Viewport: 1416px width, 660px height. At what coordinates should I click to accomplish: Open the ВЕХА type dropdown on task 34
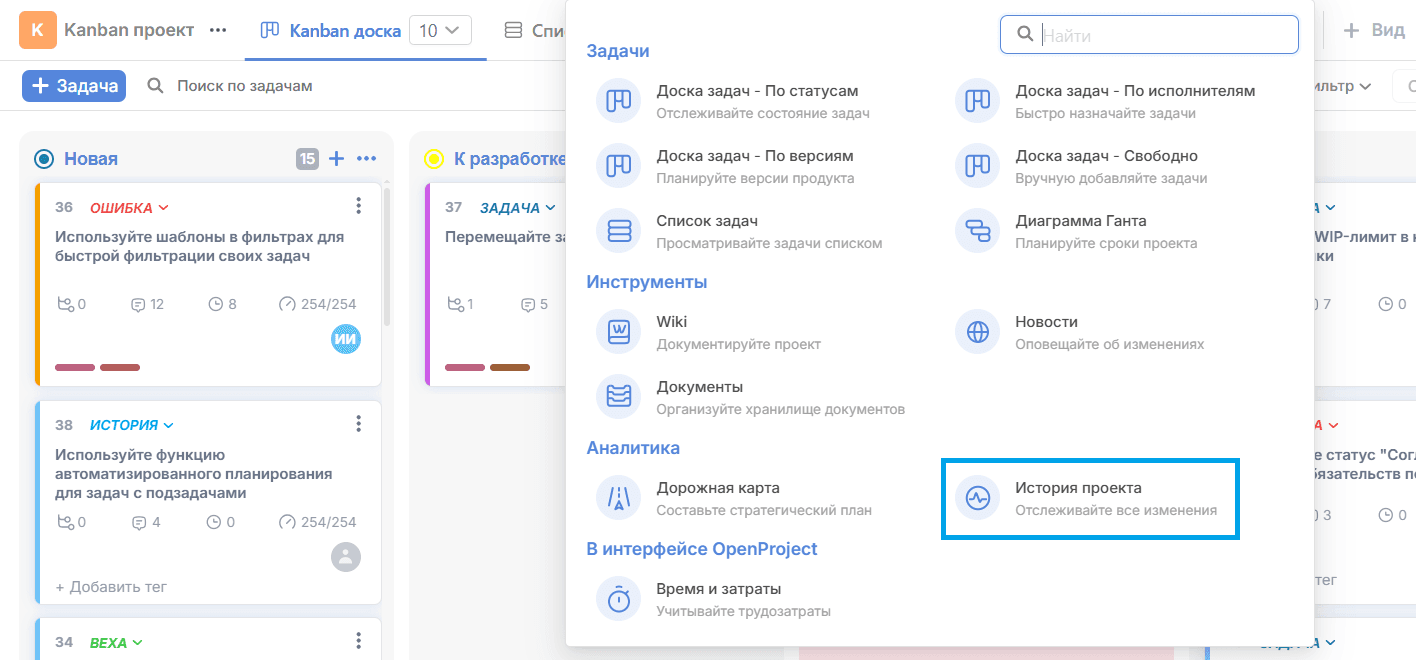click(116, 643)
